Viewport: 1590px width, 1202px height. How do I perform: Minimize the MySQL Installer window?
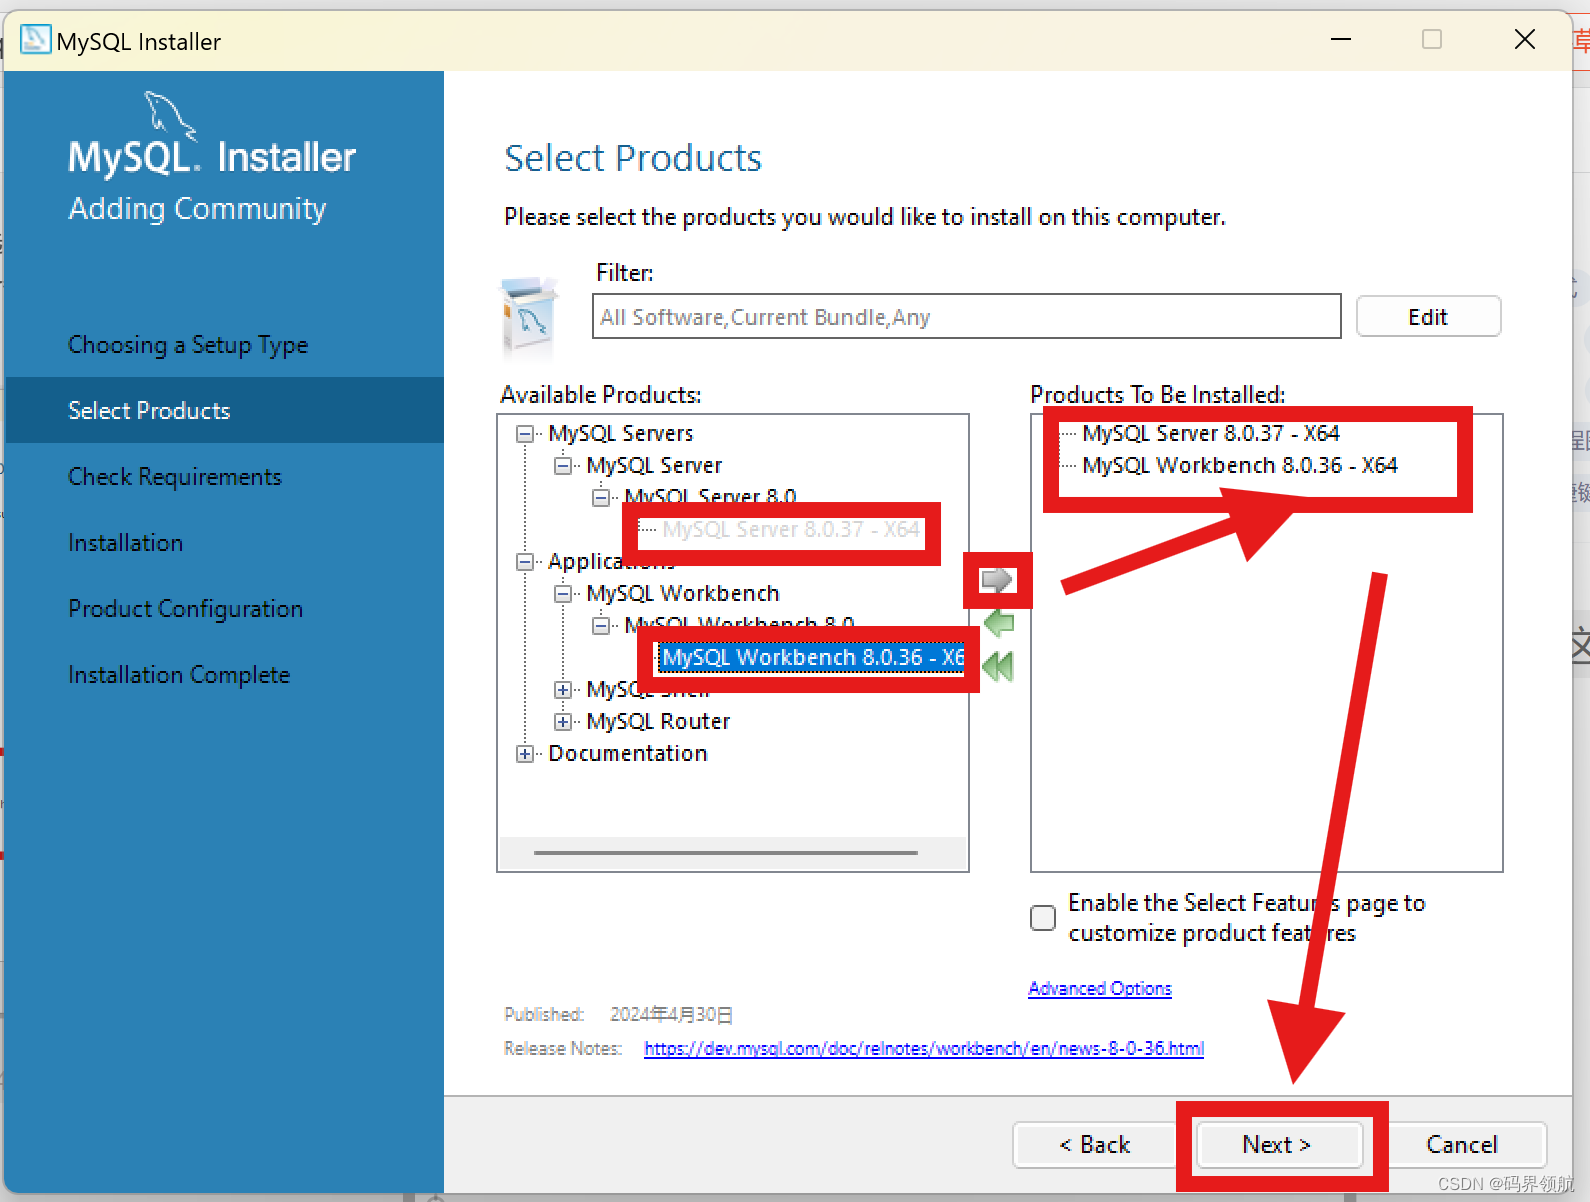point(1341,40)
